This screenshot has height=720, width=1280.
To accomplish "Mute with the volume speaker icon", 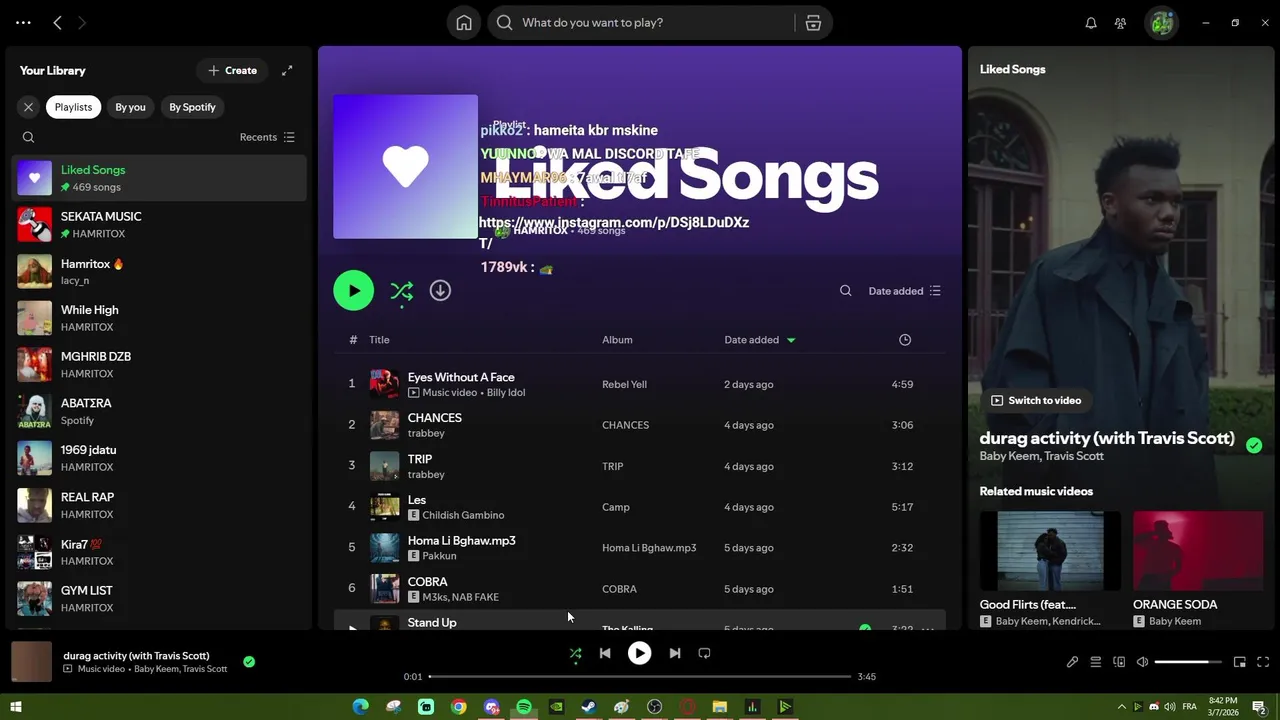I will [1143, 662].
